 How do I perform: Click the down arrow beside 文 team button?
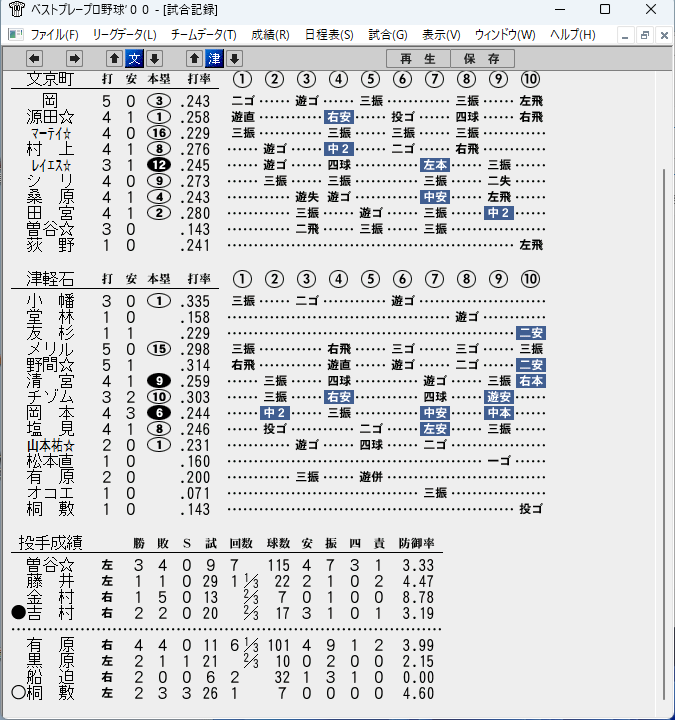pyautogui.click(x=155, y=58)
